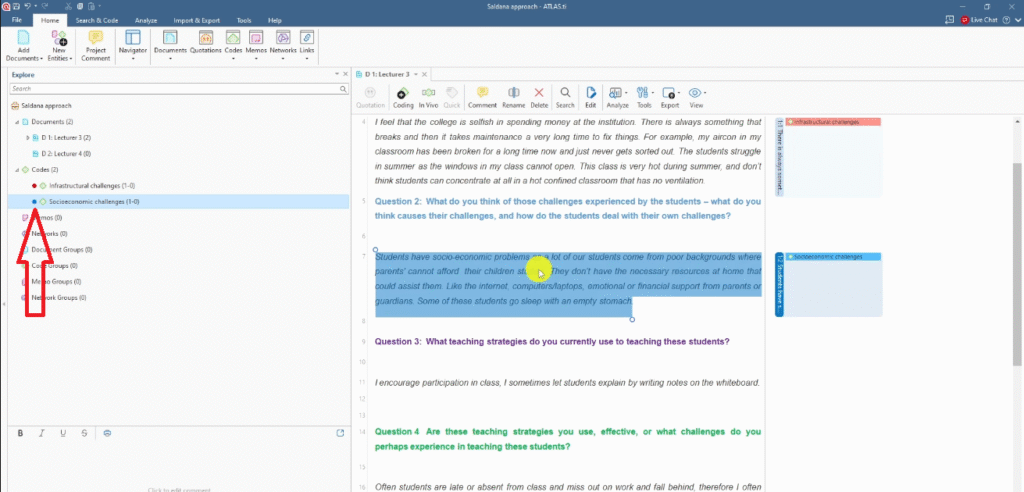Click the In Vivo coding icon
This screenshot has width=1024, height=492.
428,96
